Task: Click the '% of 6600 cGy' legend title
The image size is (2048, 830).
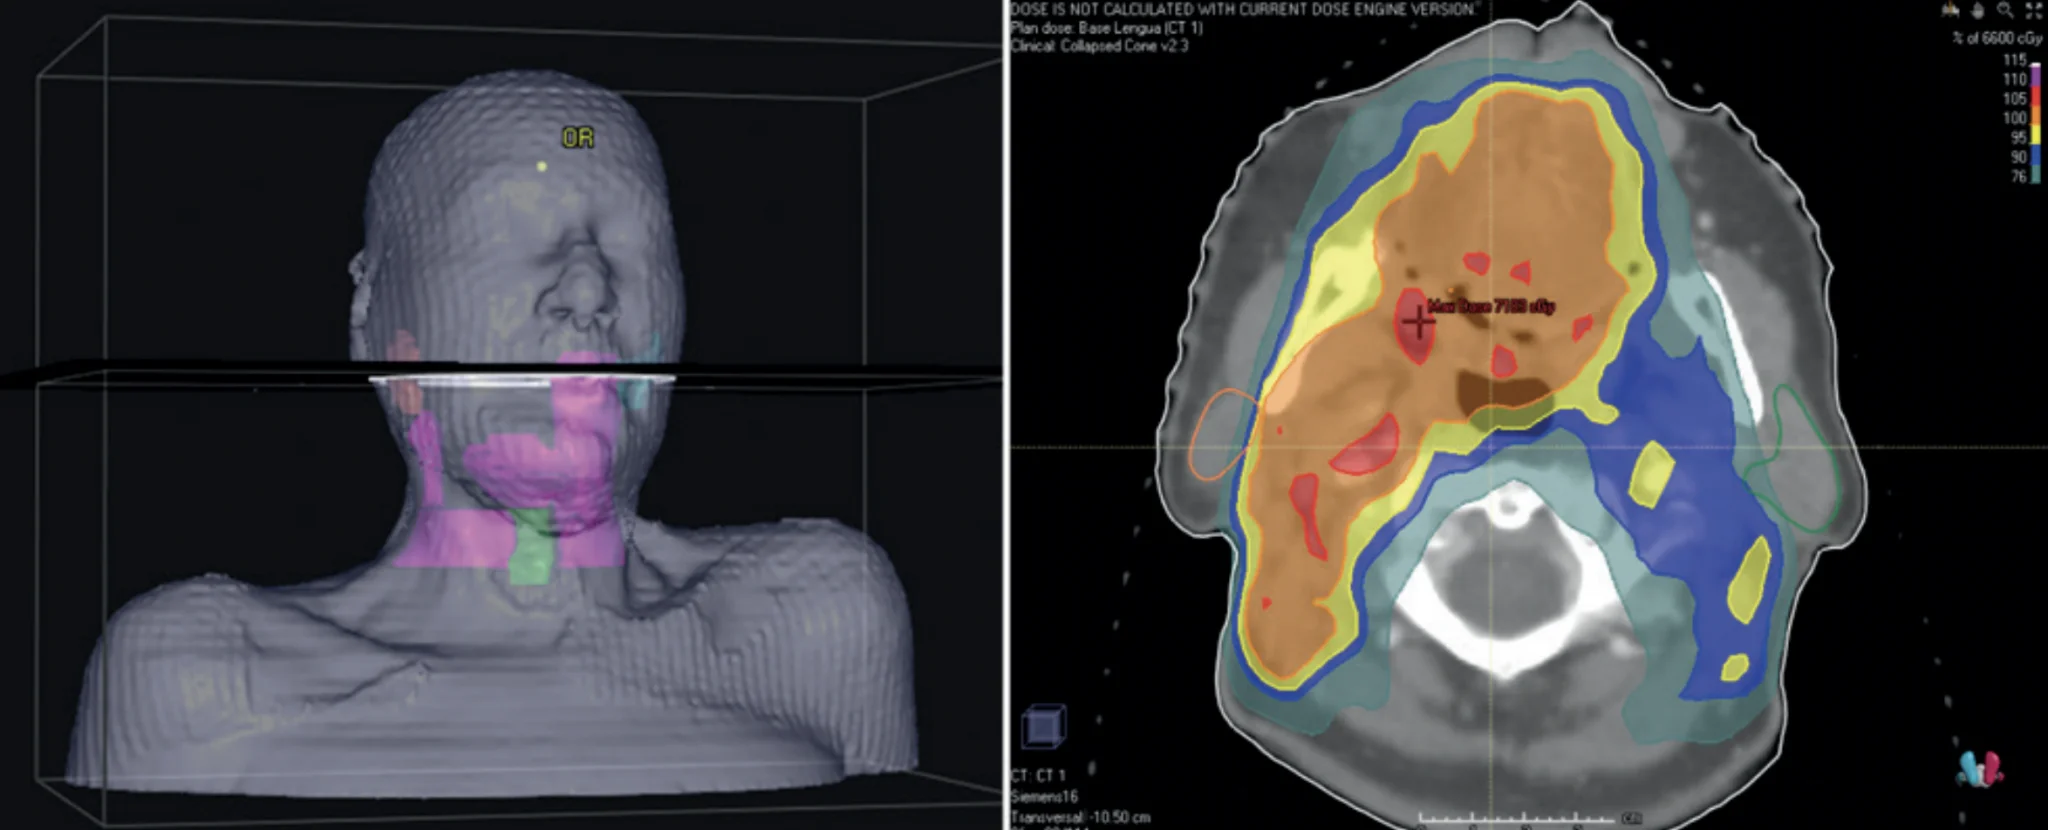Action: [1997, 38]
